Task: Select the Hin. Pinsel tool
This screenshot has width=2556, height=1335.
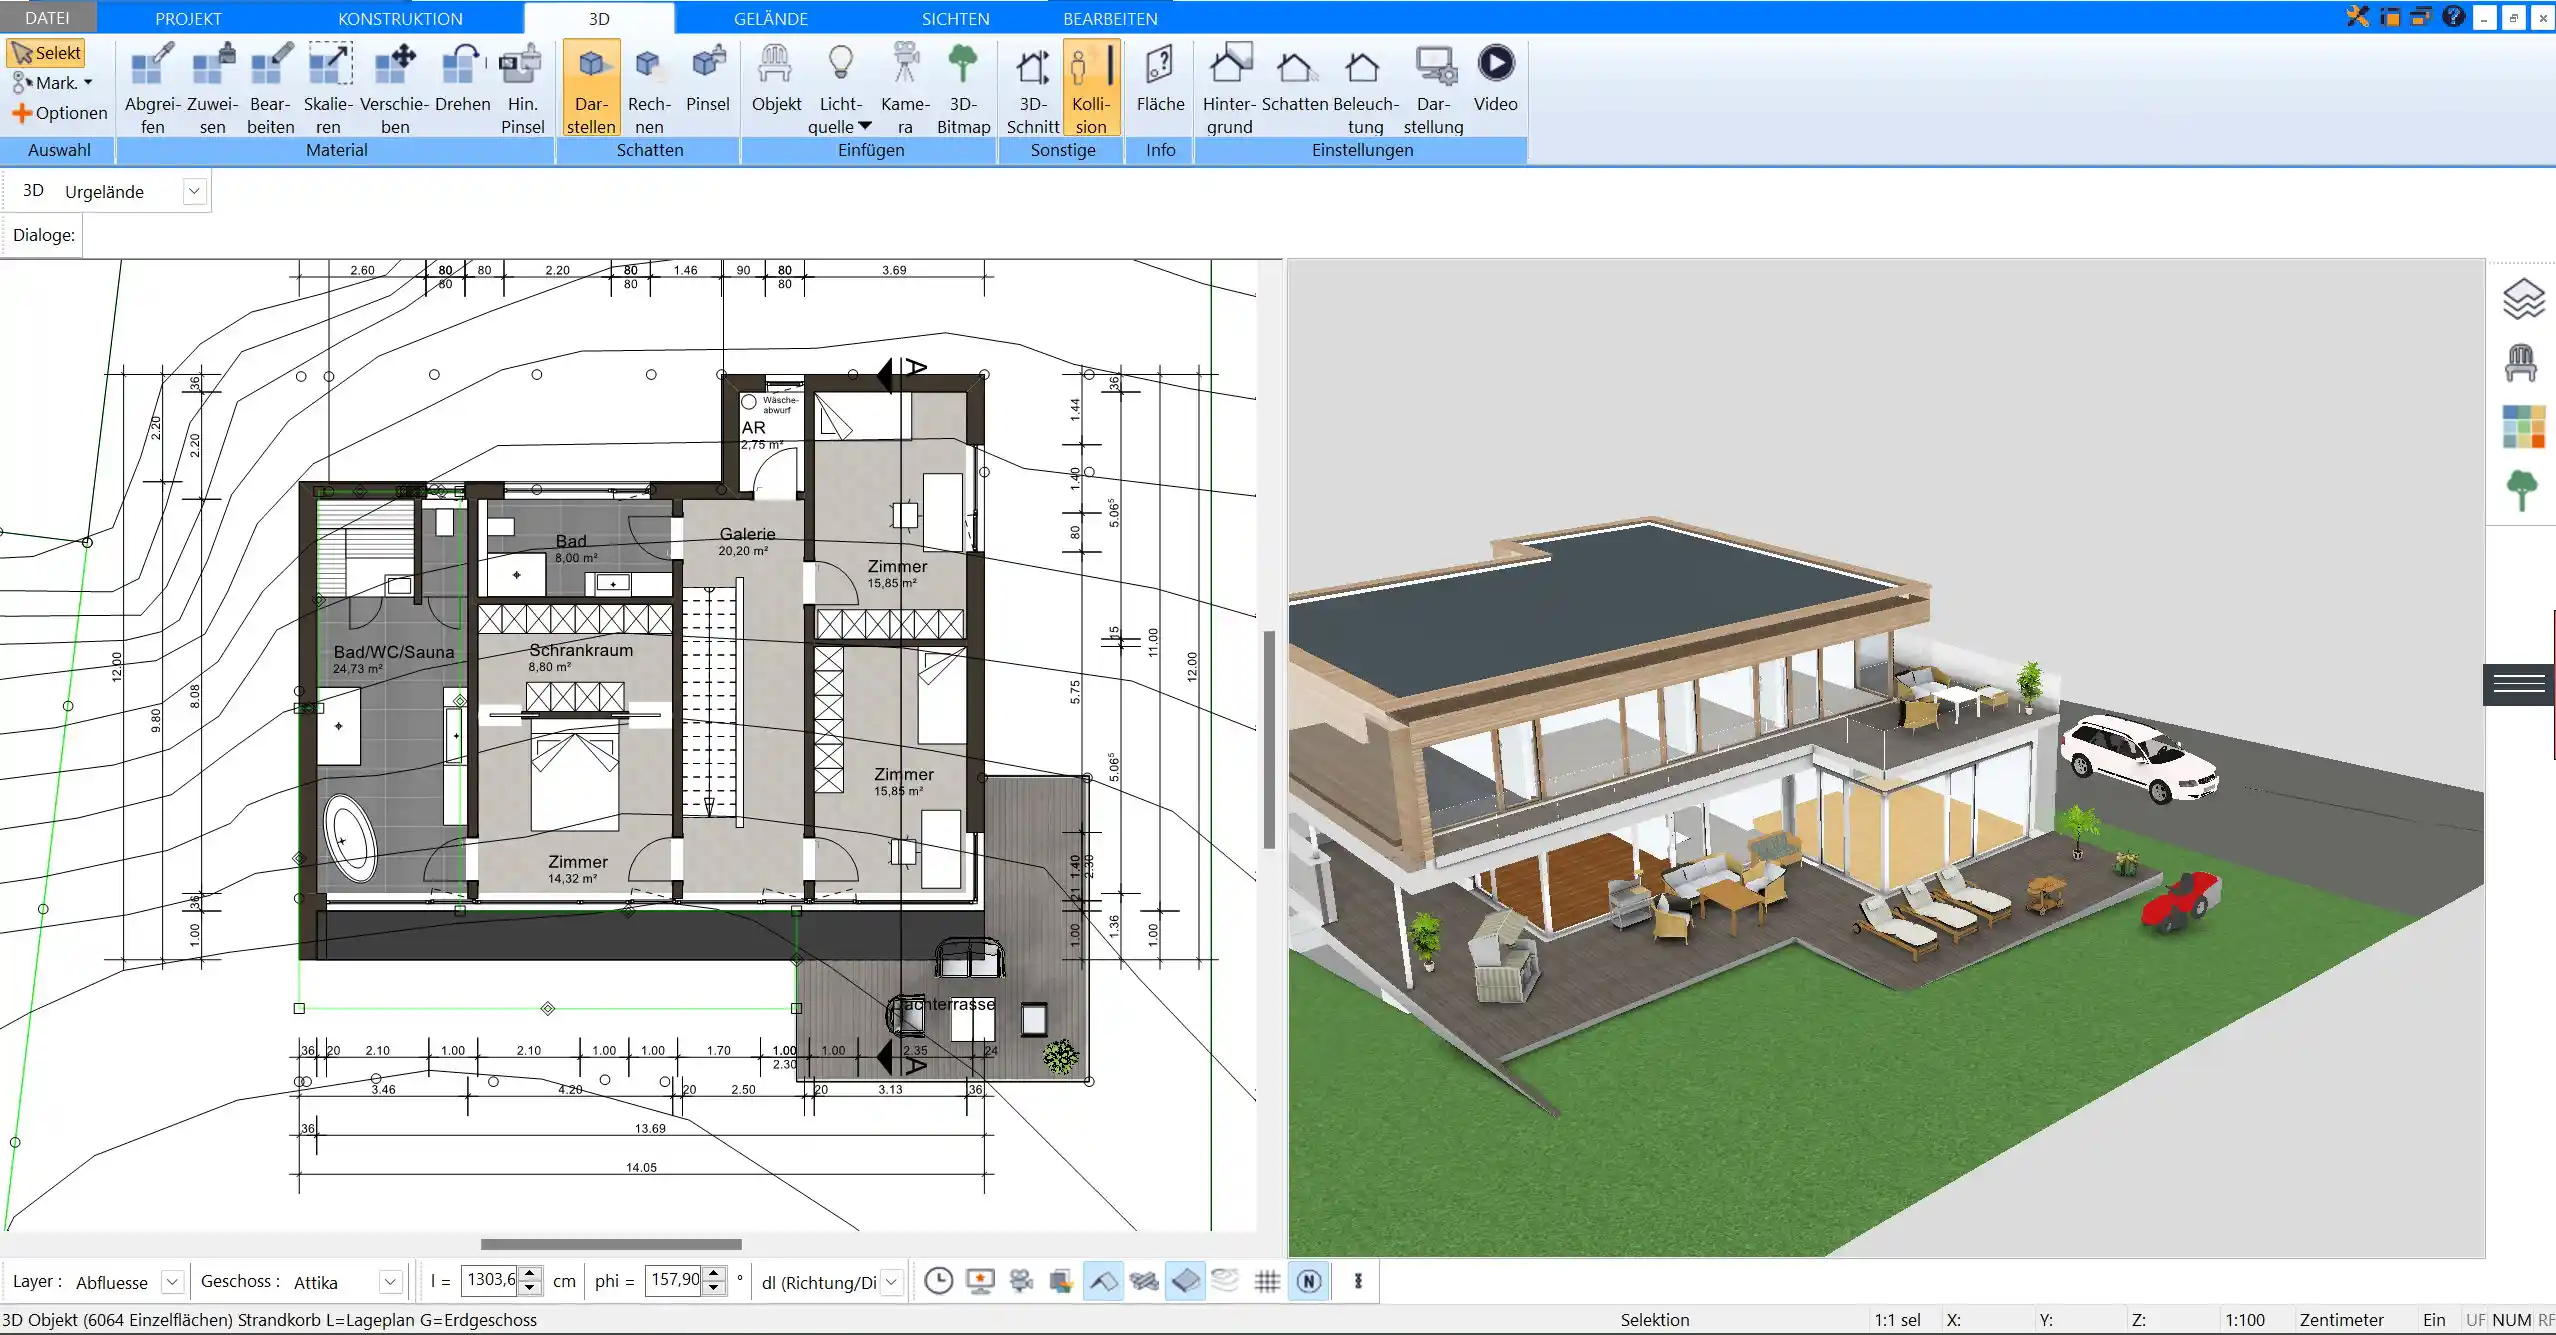Action: [x=522, y=88]
